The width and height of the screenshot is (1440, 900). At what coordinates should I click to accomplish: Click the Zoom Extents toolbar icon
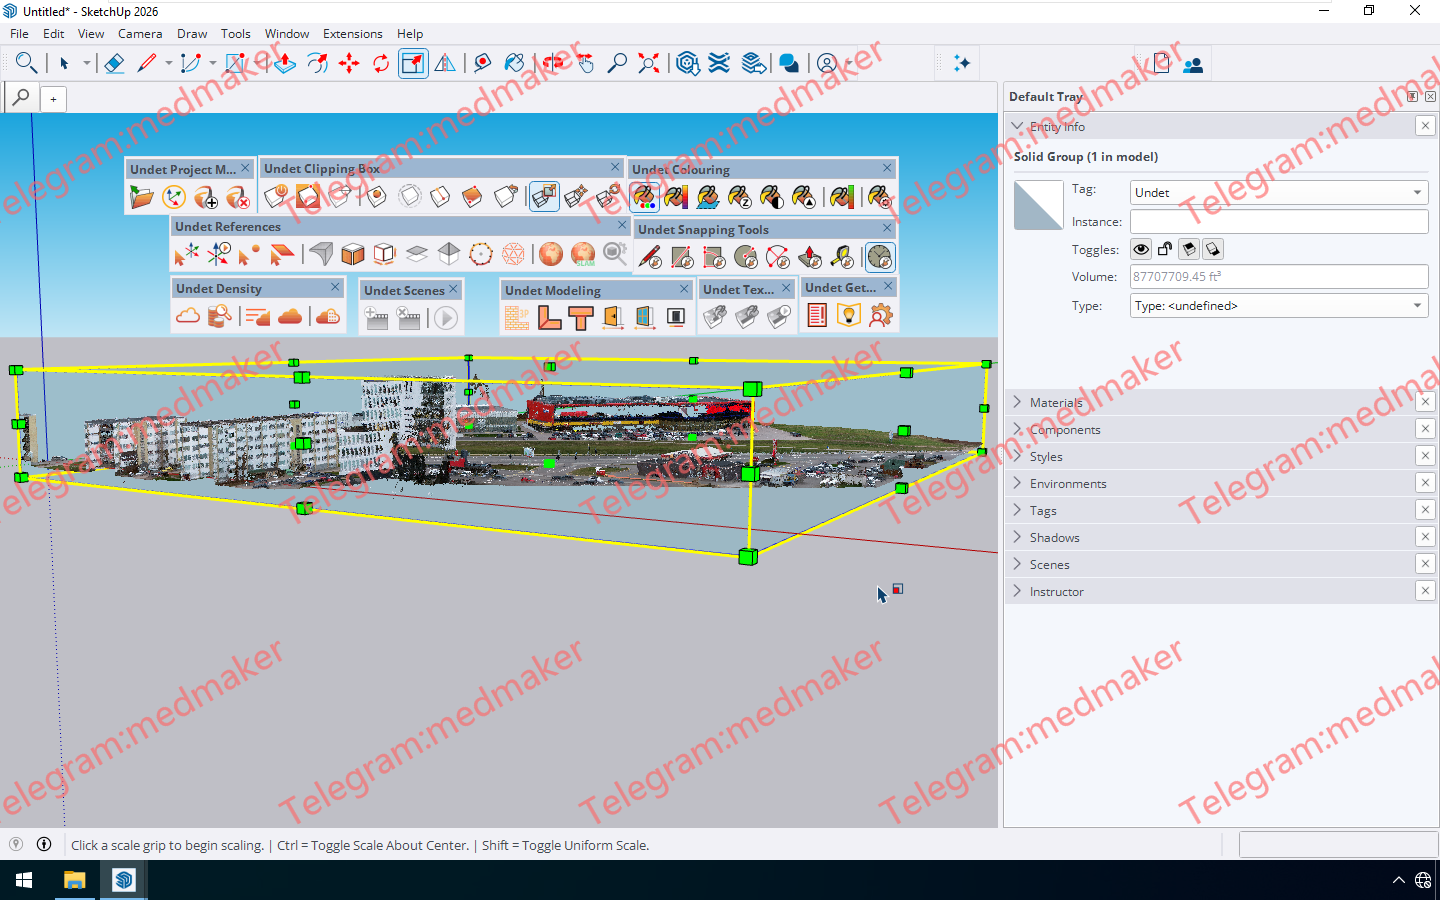(649, 64)
